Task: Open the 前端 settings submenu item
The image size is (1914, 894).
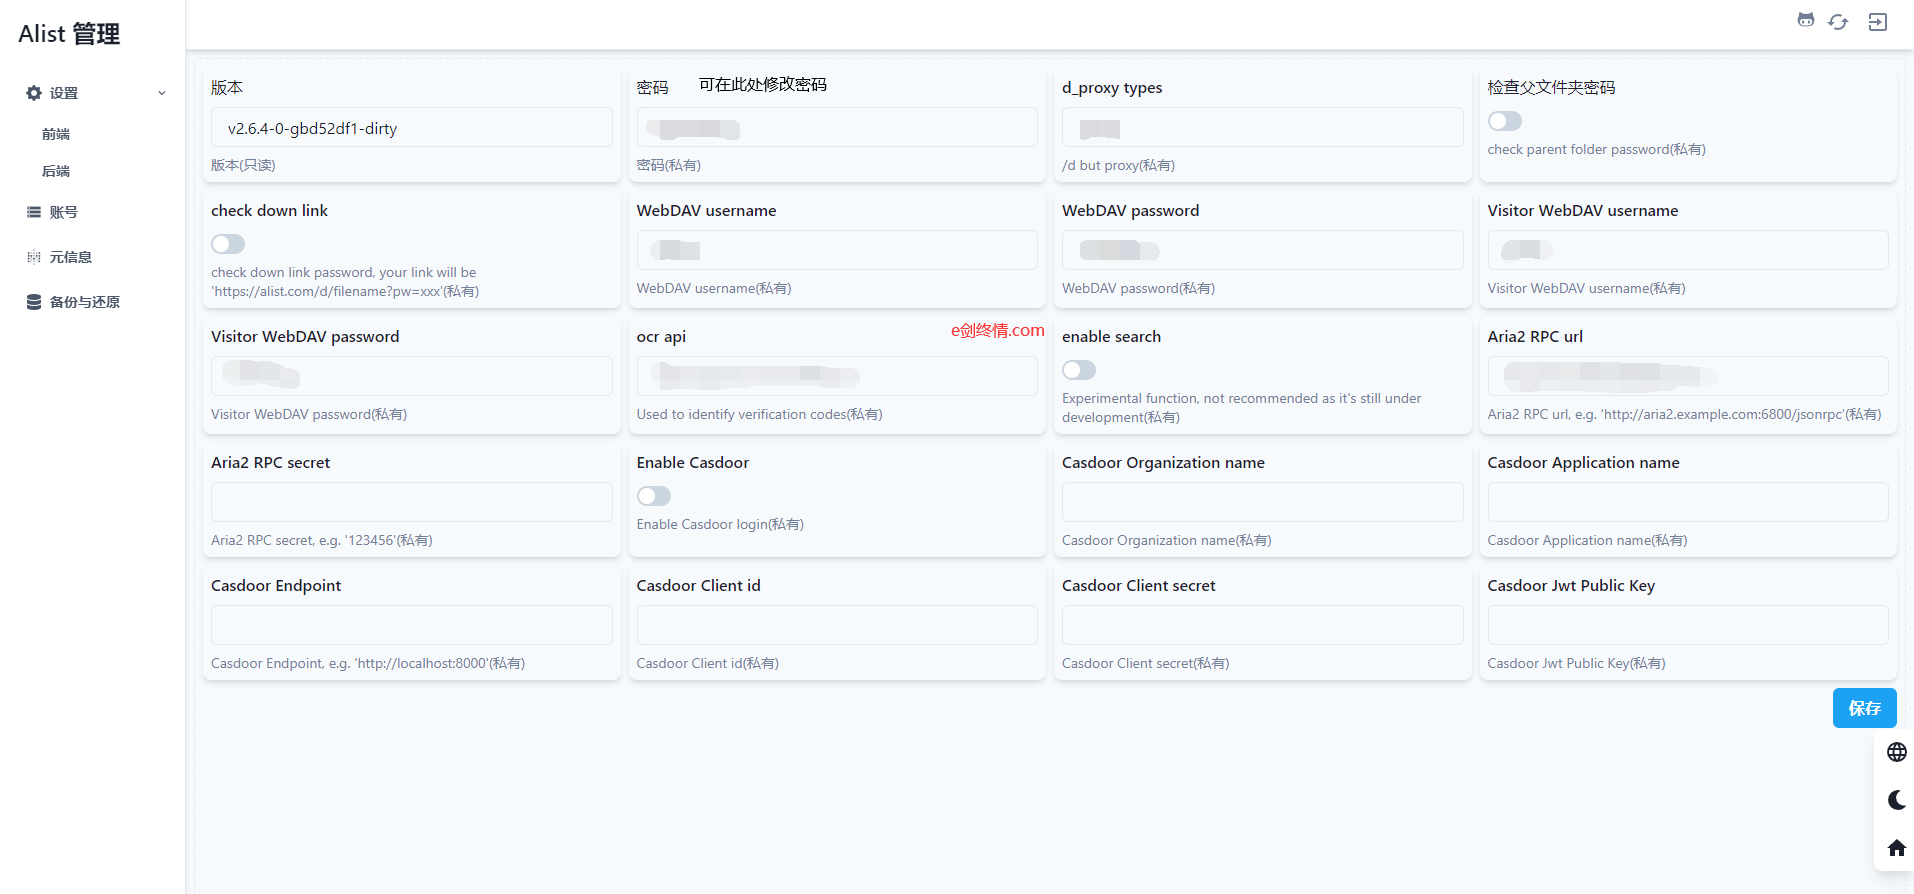Action: click(x=56, y=134)
